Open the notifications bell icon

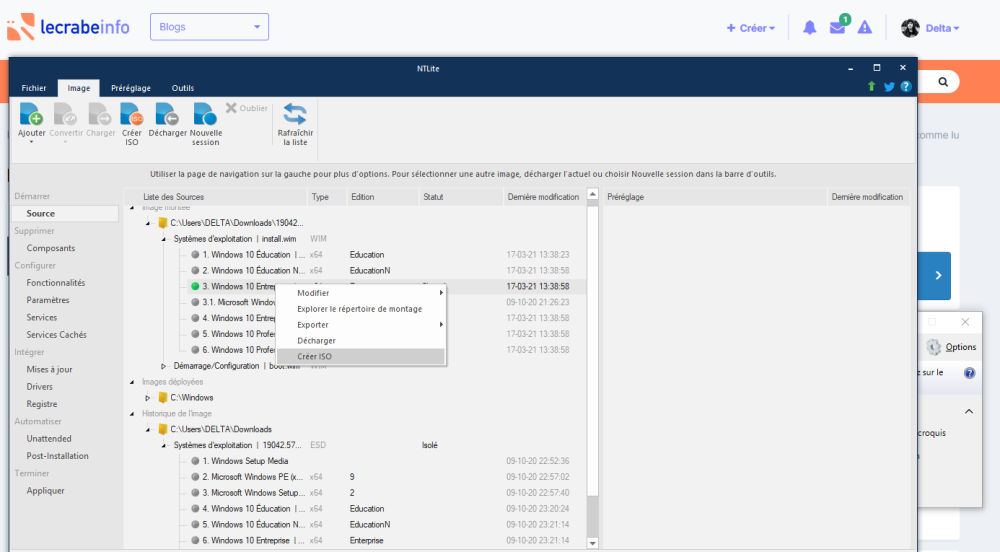810,28
